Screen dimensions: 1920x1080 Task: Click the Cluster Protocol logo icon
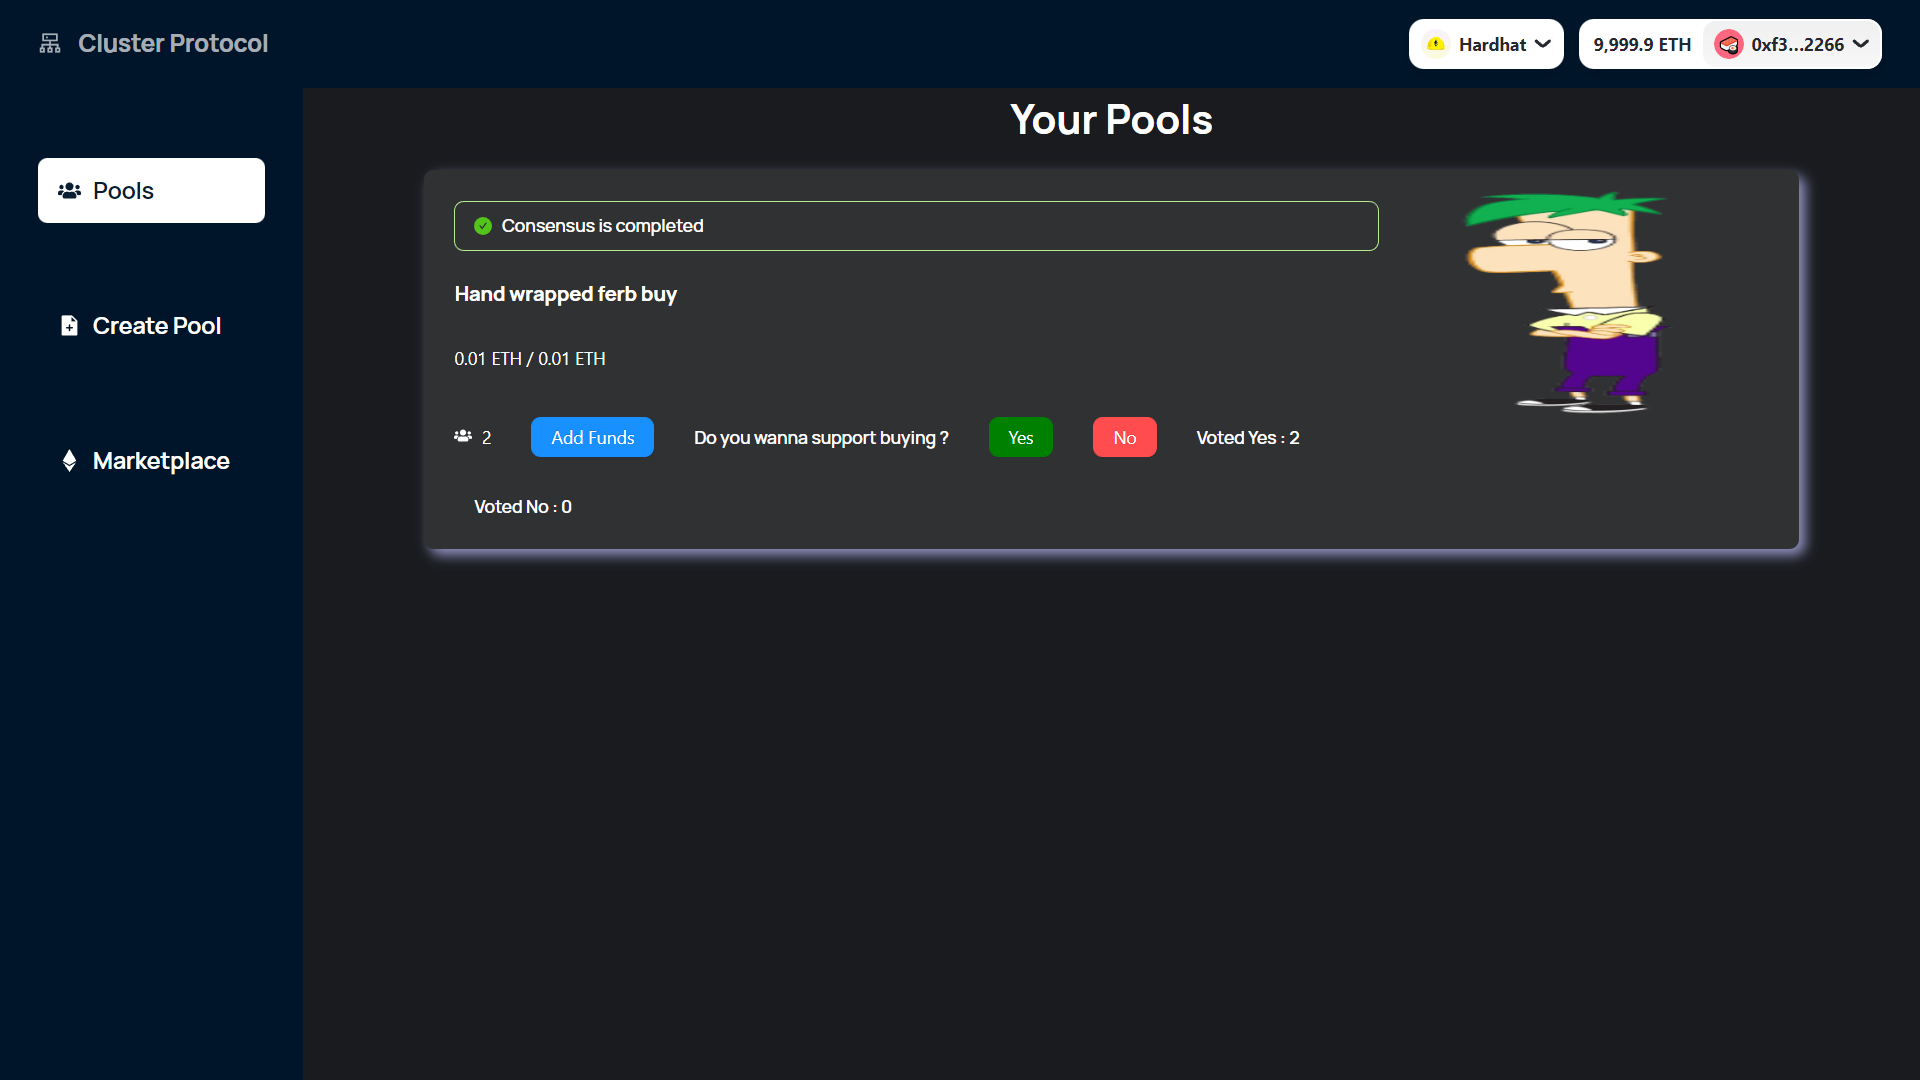point(50,43)
